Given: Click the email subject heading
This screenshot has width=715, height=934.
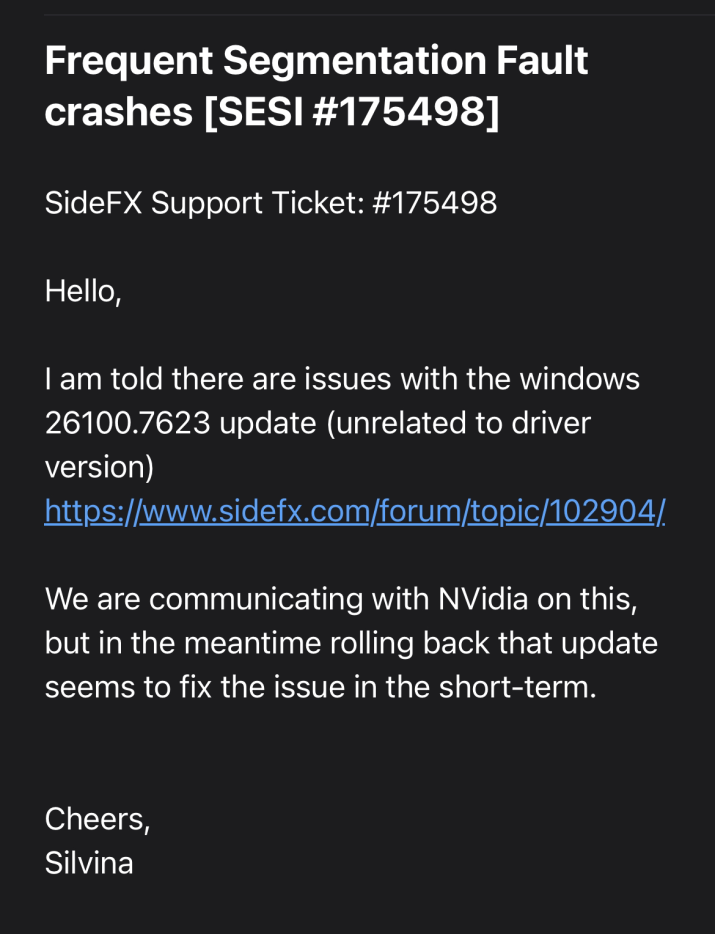Looking at the screenshot, I should pos(316,87).
